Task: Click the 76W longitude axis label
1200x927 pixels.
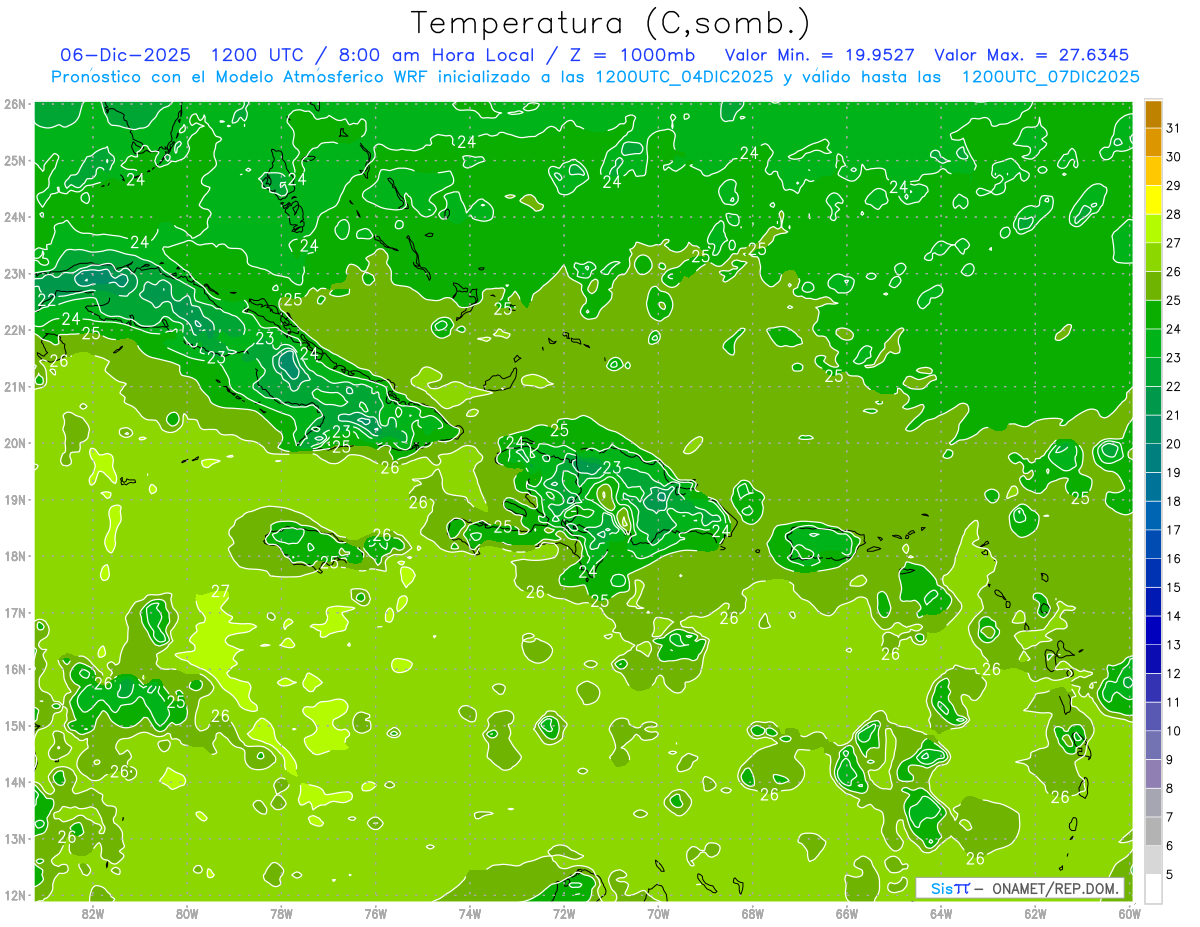Action: (375, 913)
